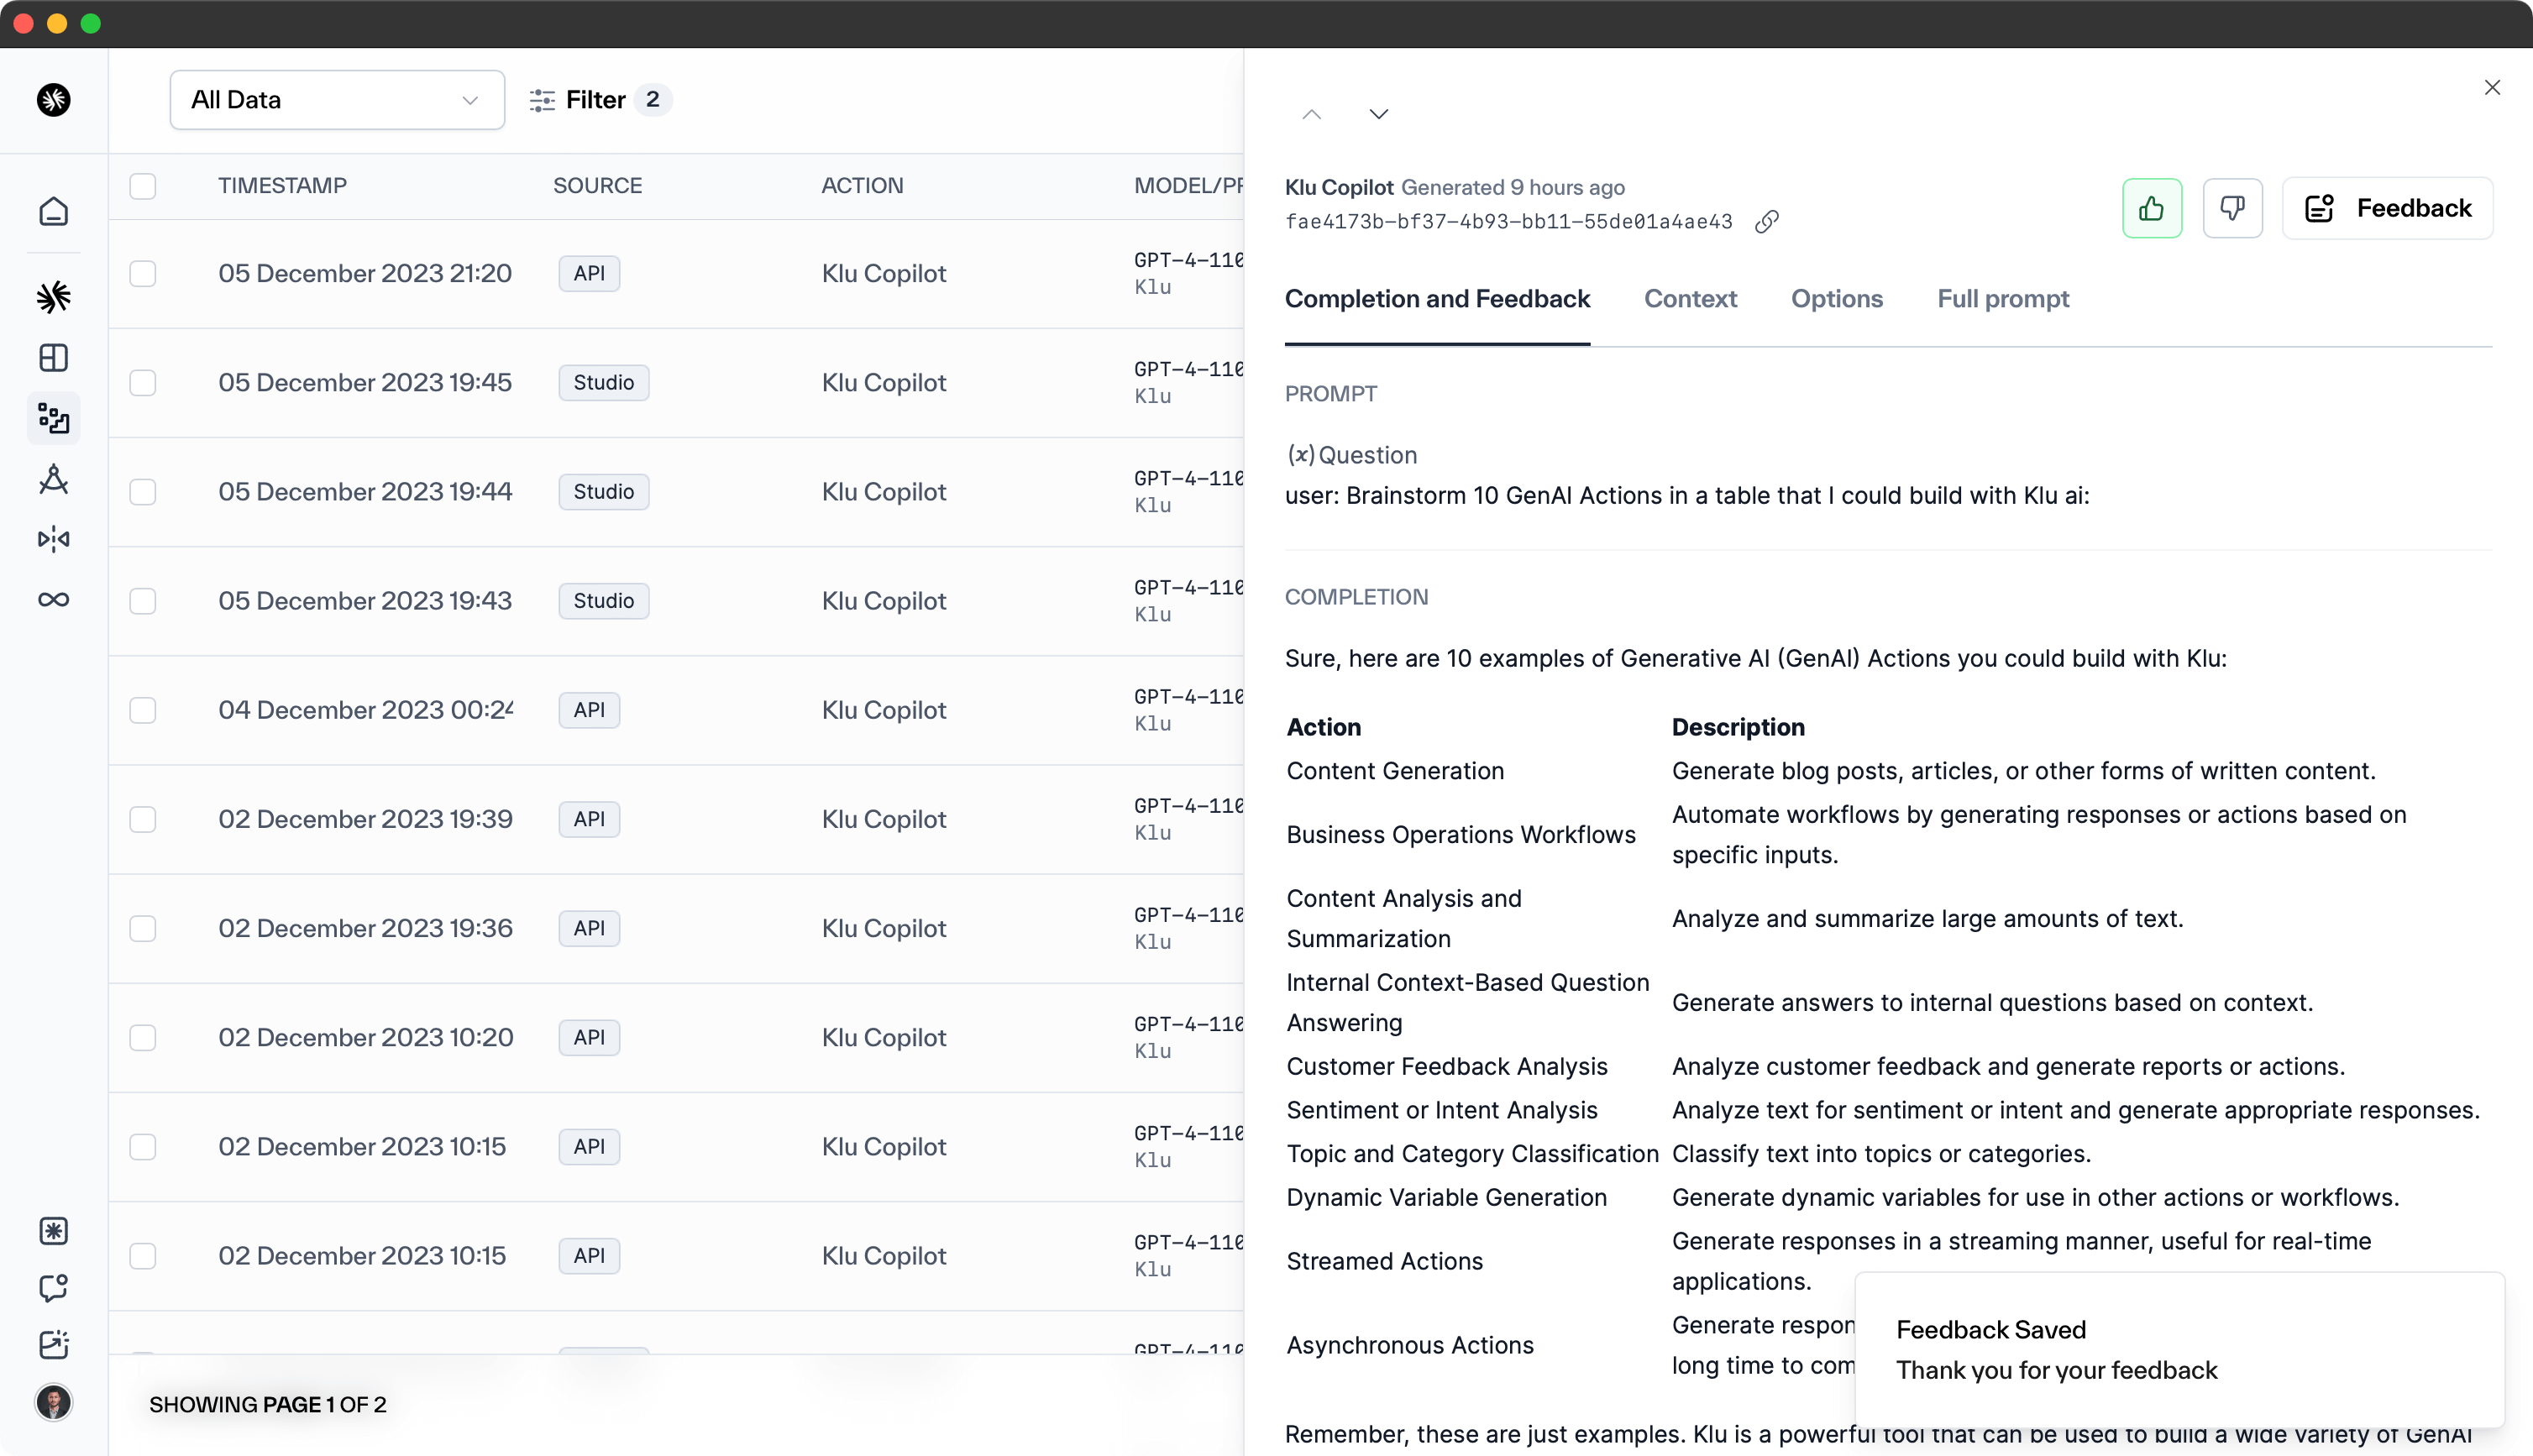Open the All Data dropdown
The height and width of the screenshot is (1456, 2533).
coord(337,100)
